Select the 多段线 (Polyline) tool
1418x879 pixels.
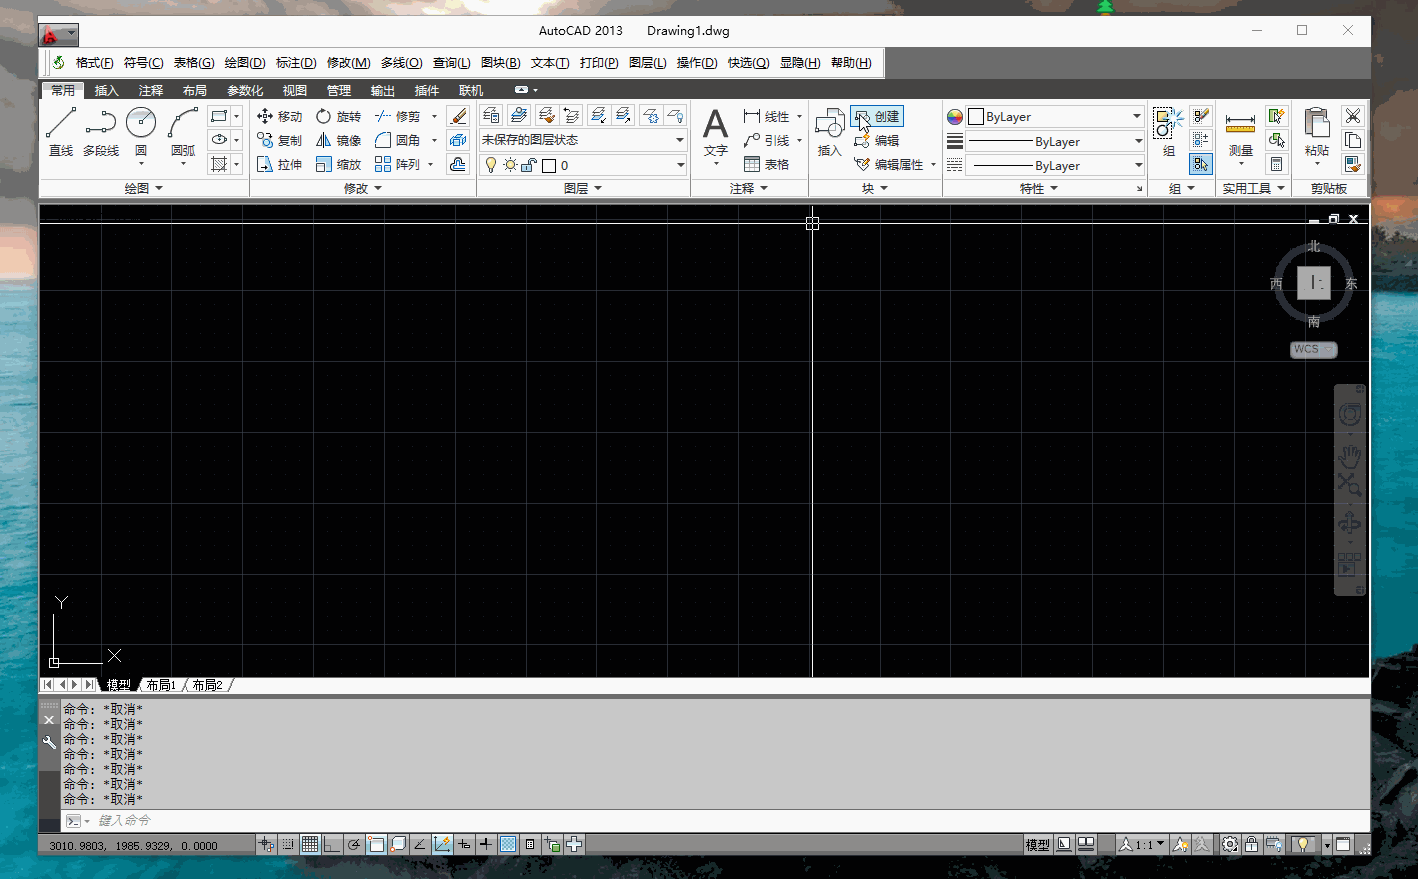coord(101,131)
